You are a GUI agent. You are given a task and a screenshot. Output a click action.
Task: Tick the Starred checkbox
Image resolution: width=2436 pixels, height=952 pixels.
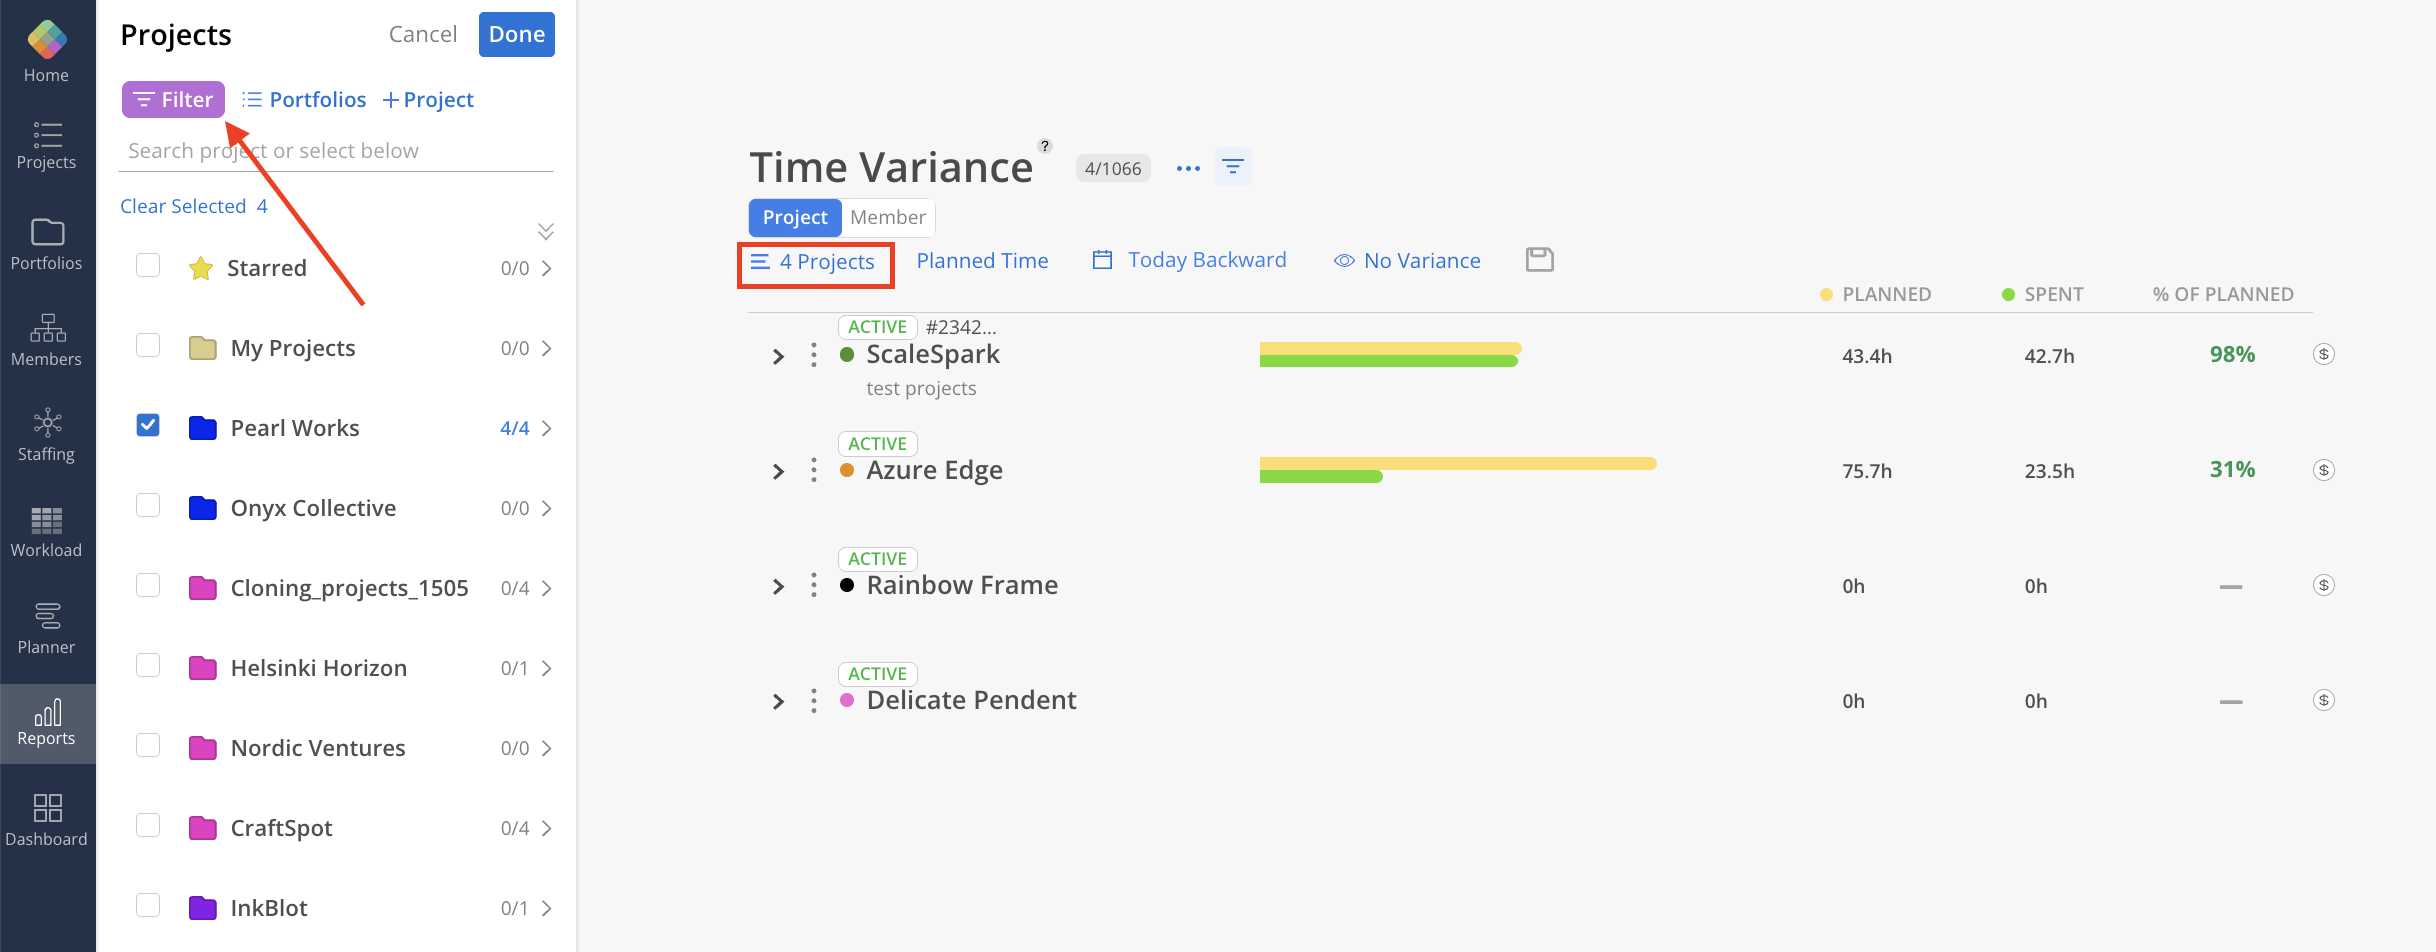click(148, 265)
